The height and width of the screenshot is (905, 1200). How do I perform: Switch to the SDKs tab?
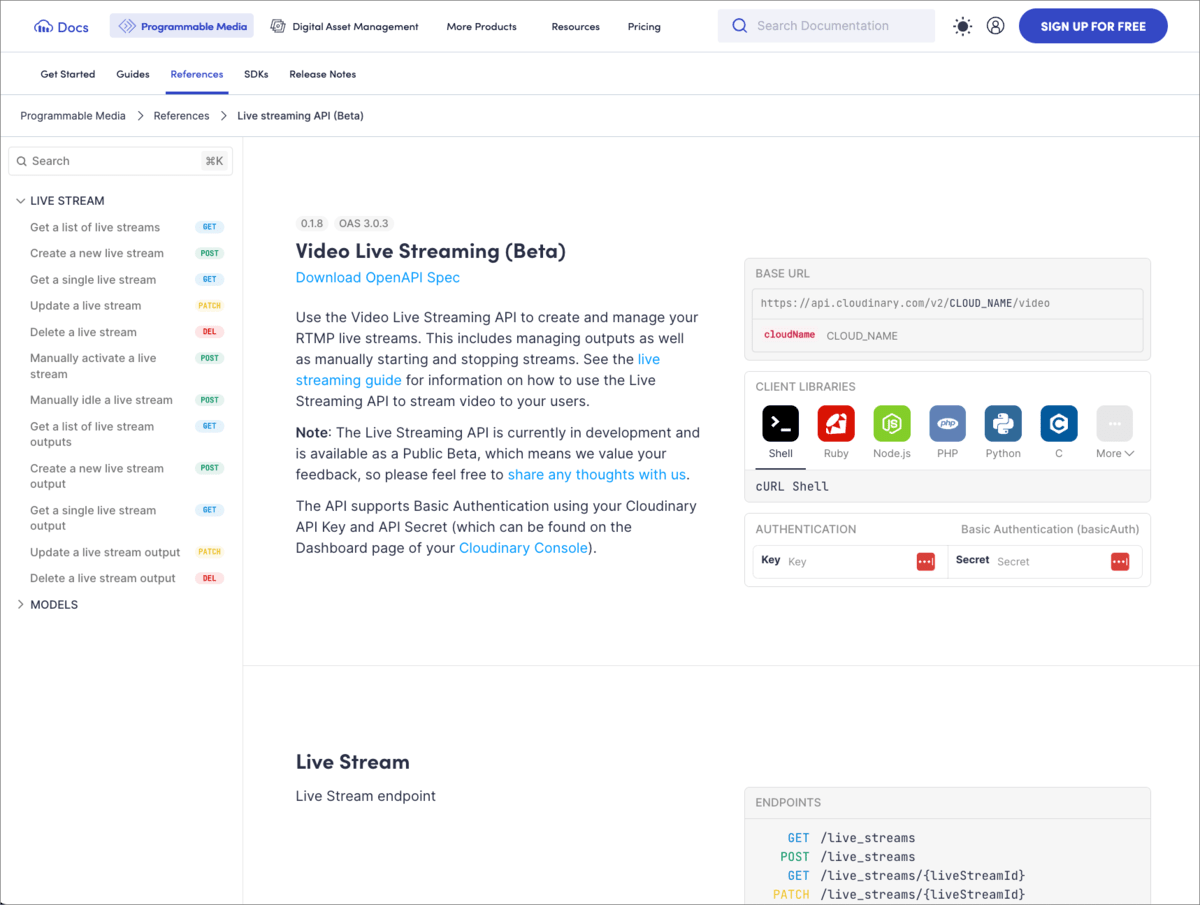256,74
